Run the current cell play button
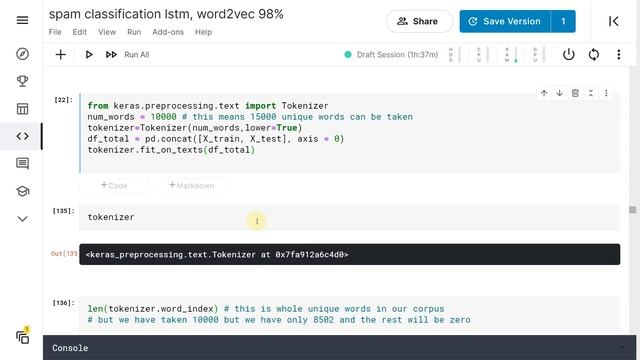 pyautogui.click(x=89, y=54)
